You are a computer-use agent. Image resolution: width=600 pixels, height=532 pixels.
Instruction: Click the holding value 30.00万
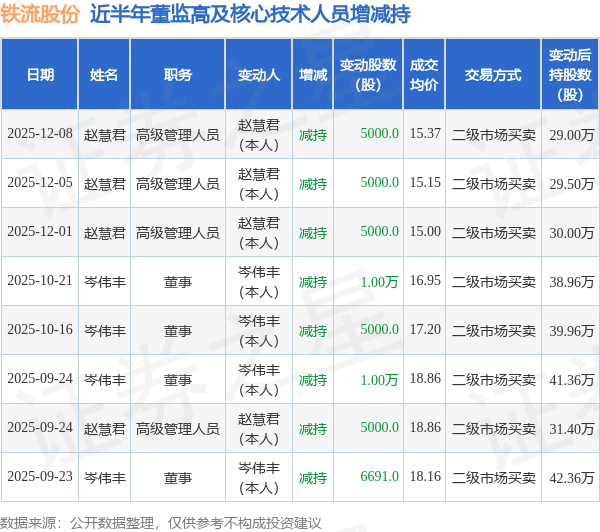[x=572, y=233]
